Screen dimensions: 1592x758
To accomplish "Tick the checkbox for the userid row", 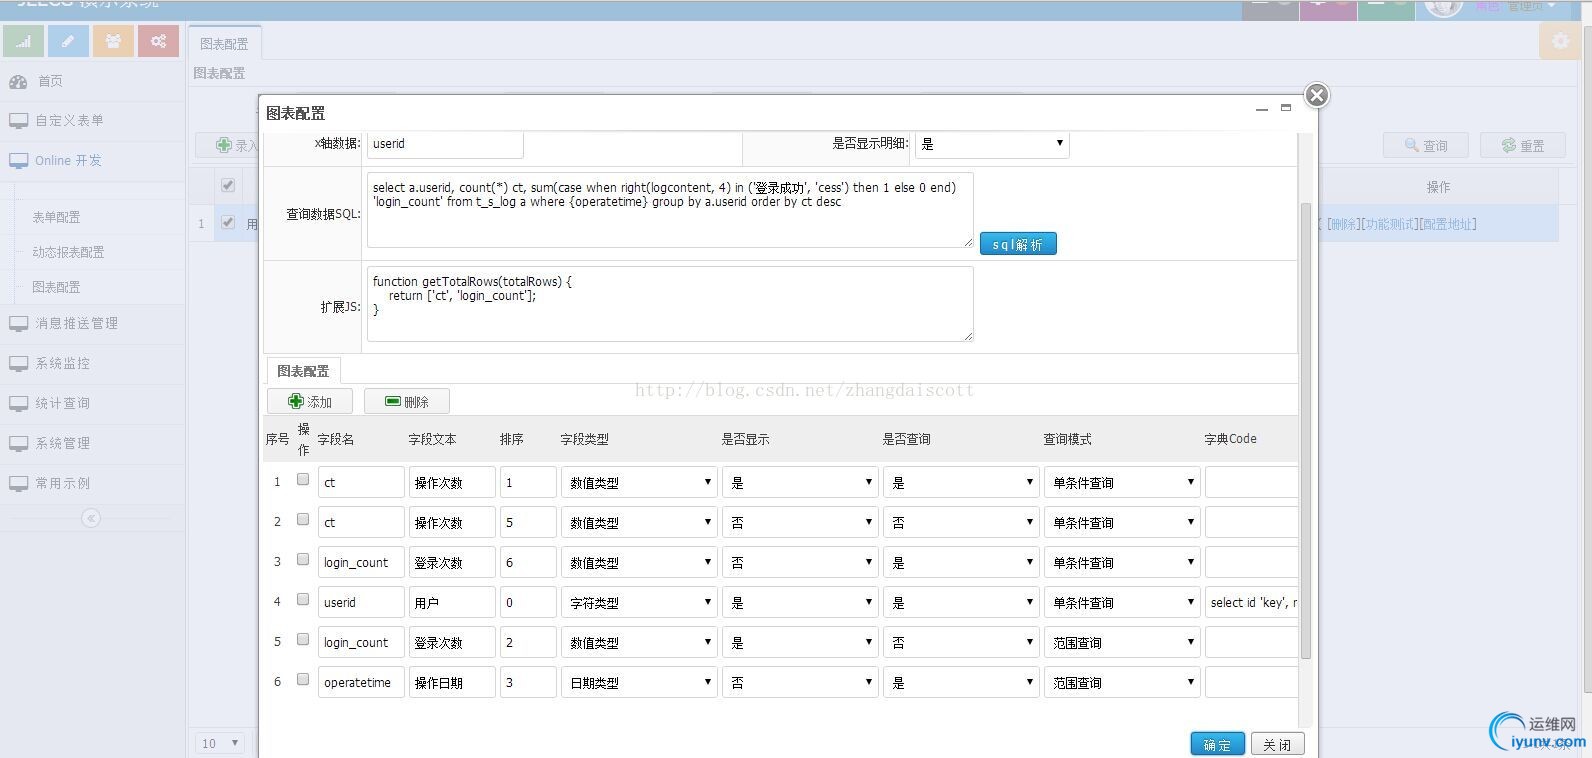I will pyautogui.click(x=303, y=600).
